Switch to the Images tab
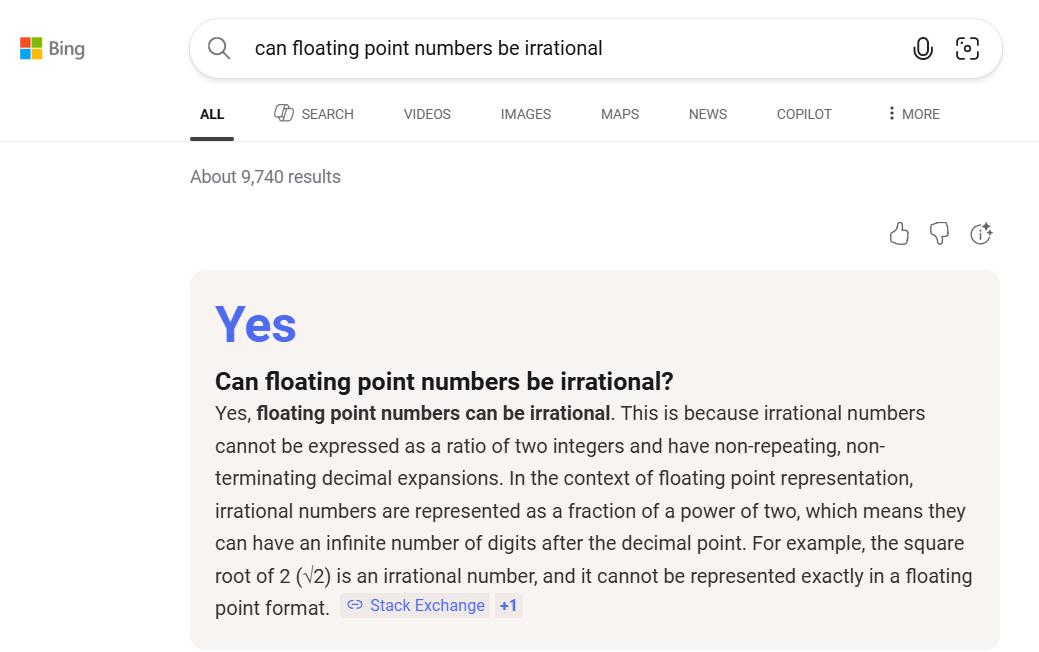The image size is (1039, 652). click(x=525, y=114)
